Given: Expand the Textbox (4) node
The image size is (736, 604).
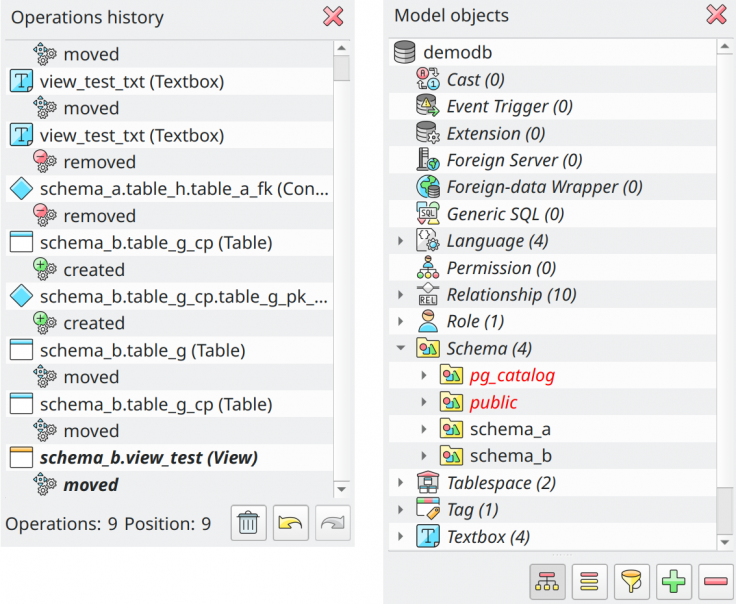Looking at the screenshot, I should click(400, 536).
